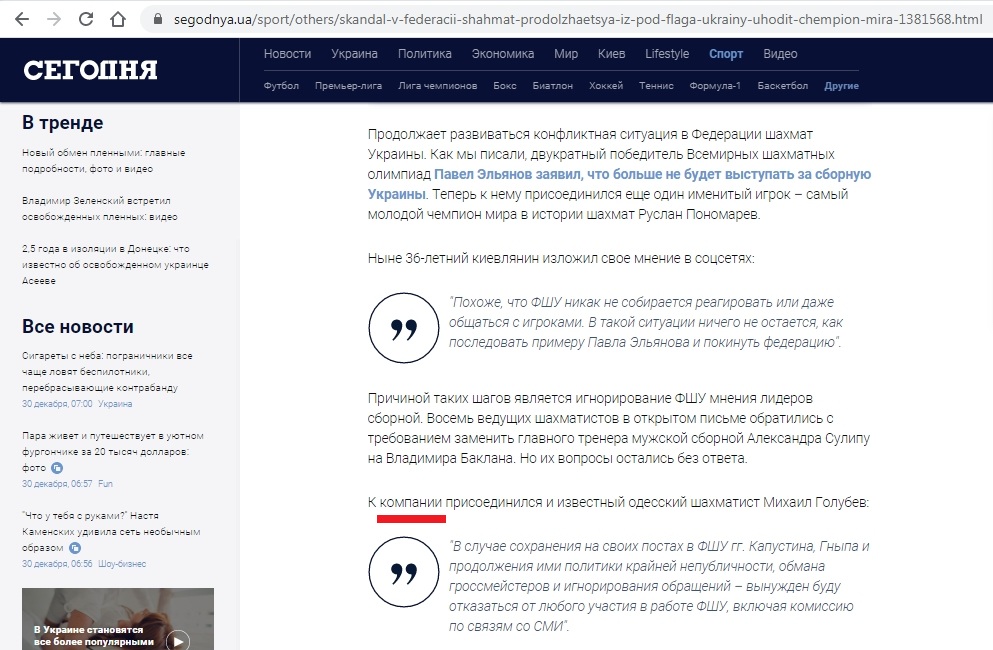Click the В тренде heading

[x=63, y=122]
